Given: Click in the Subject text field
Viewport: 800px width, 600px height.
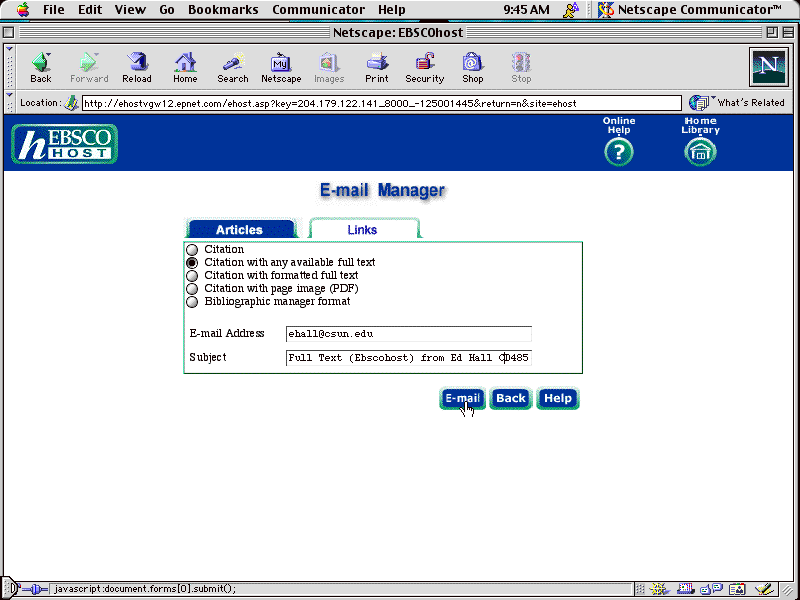Looking at the screenshot, I should 409,358.
